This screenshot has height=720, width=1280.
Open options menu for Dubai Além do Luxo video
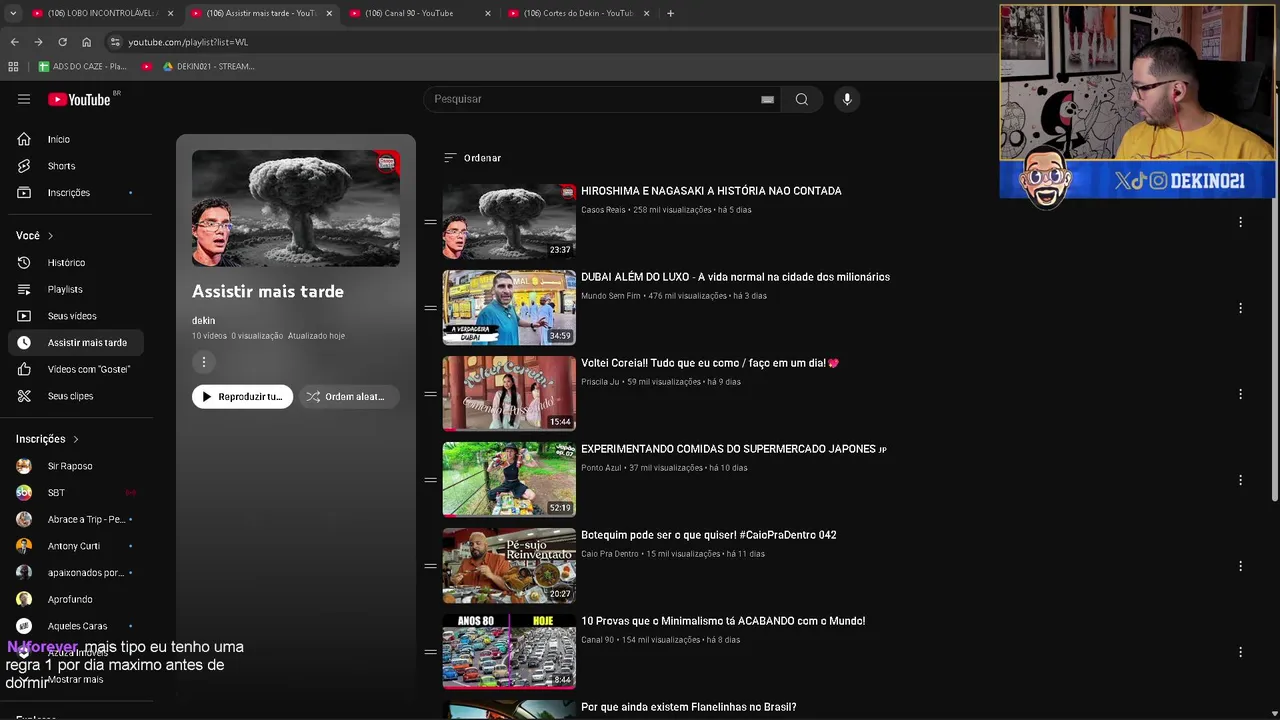pyautogui.click(x=1240, y=308)
